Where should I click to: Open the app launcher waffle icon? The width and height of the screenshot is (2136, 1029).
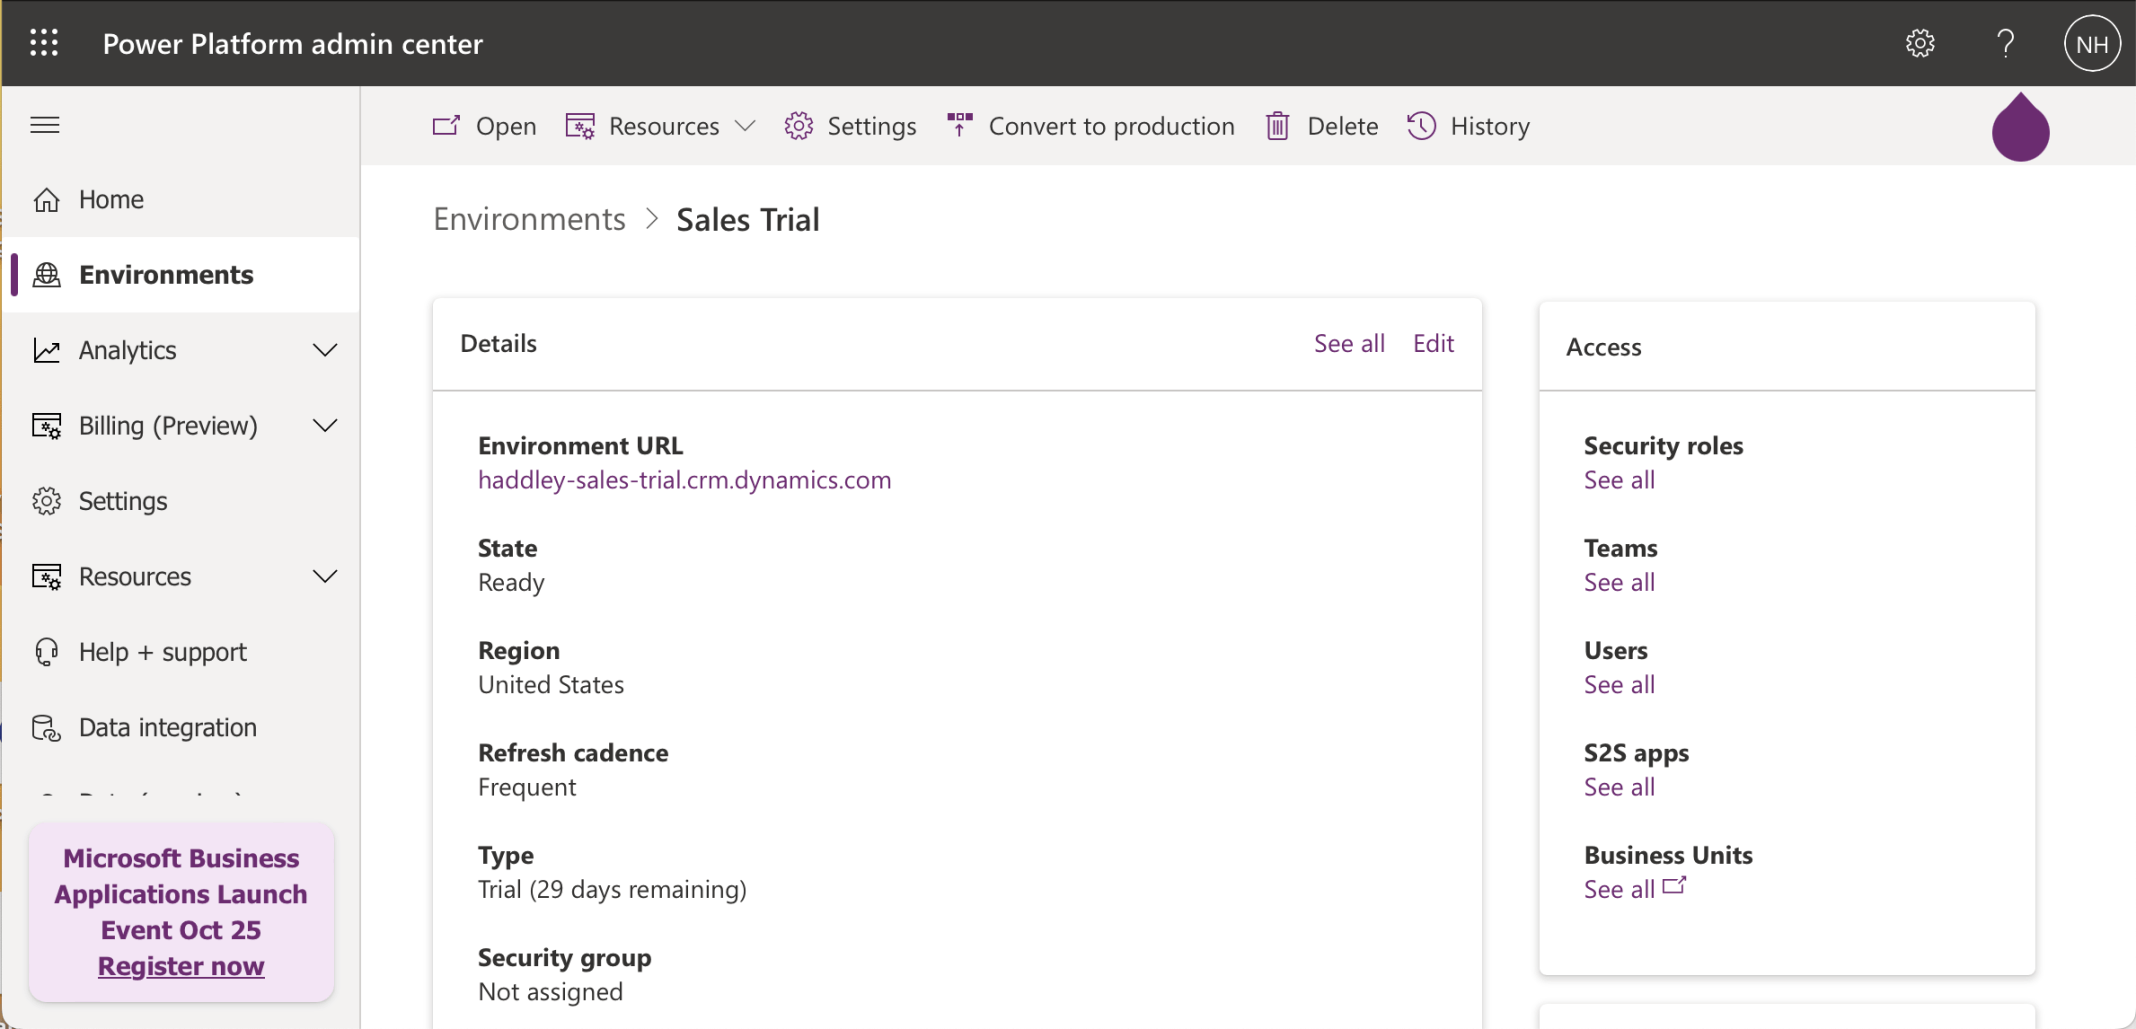[44, 43]
